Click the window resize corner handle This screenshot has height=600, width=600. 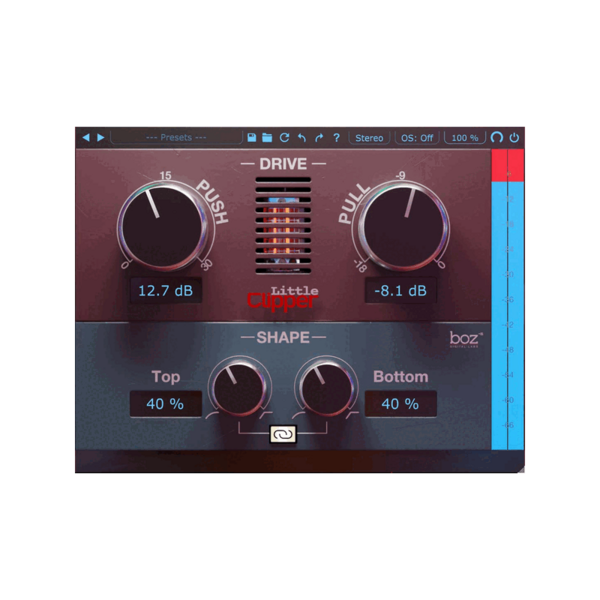tap(521, 470)
